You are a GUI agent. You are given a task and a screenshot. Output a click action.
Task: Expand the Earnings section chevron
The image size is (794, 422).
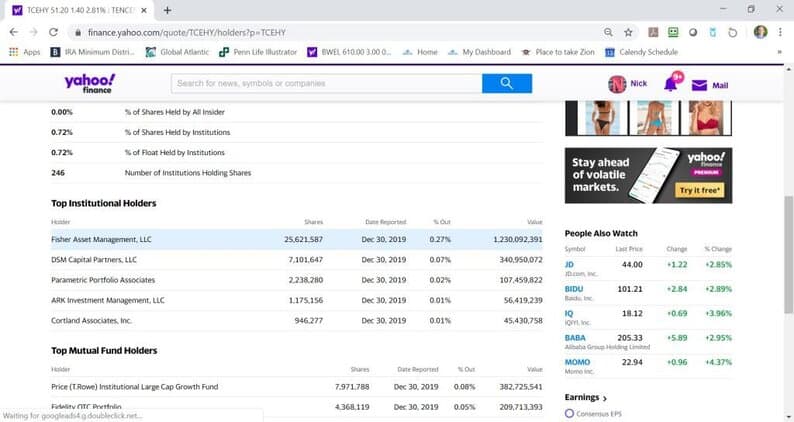[605, 398]
